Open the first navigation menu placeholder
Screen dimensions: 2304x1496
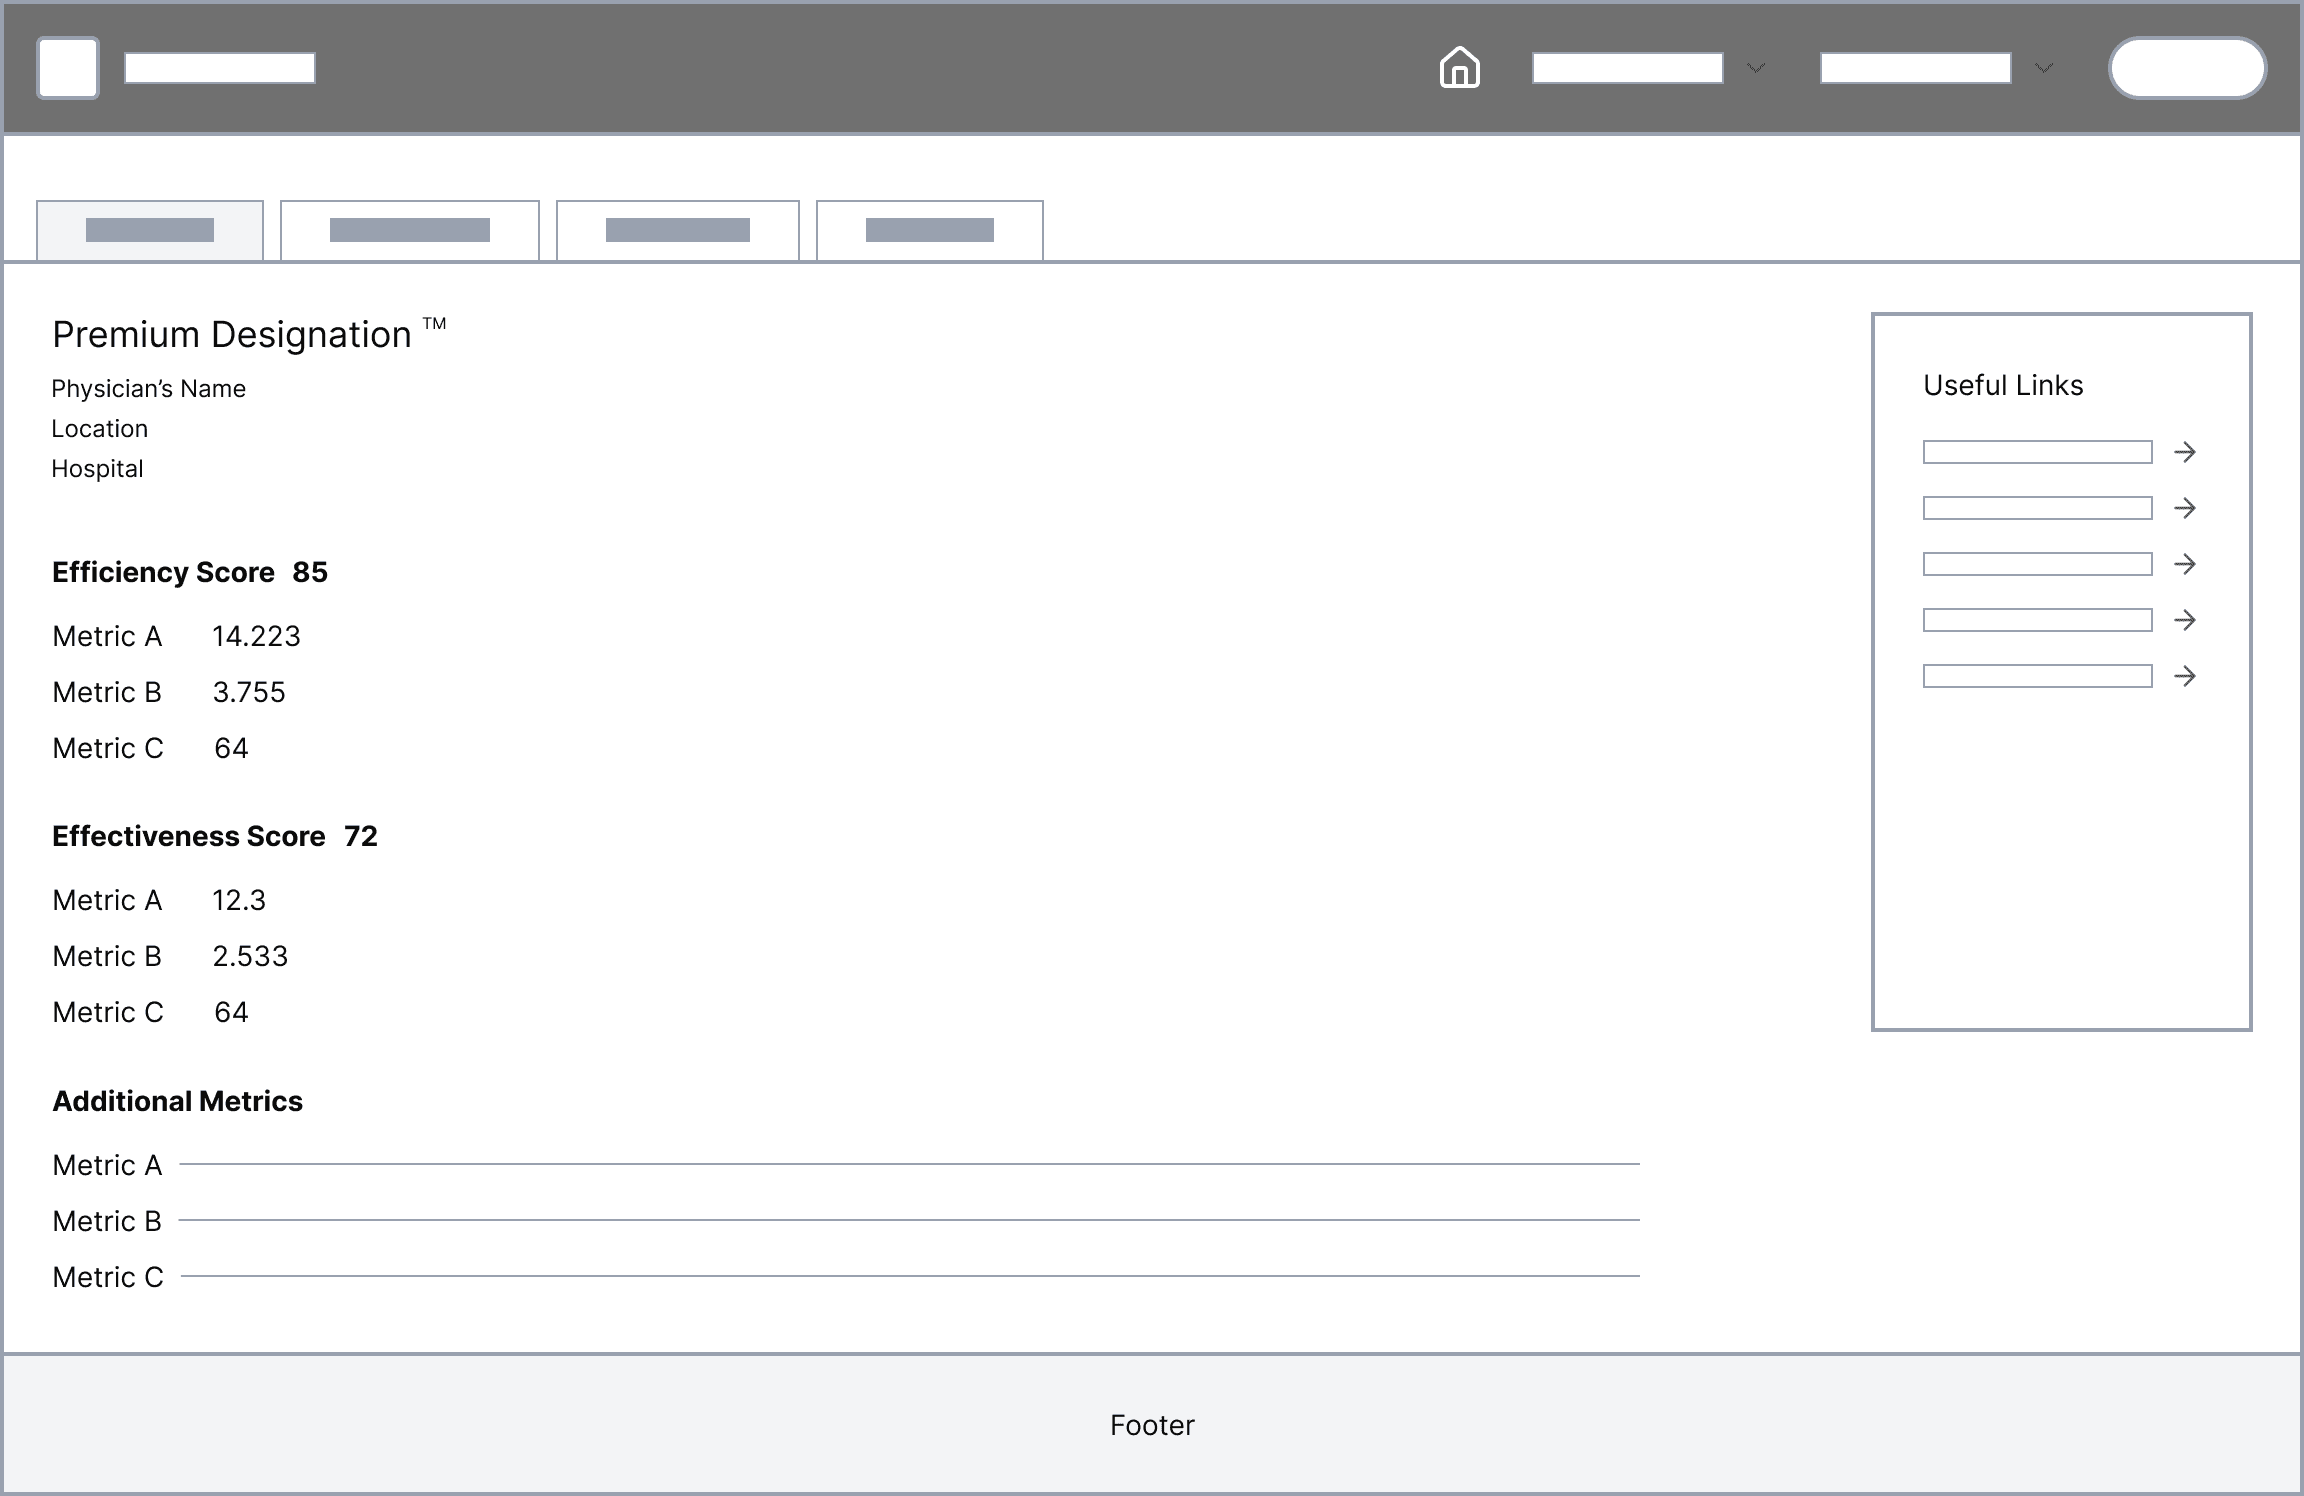[x=1627, y=68]
